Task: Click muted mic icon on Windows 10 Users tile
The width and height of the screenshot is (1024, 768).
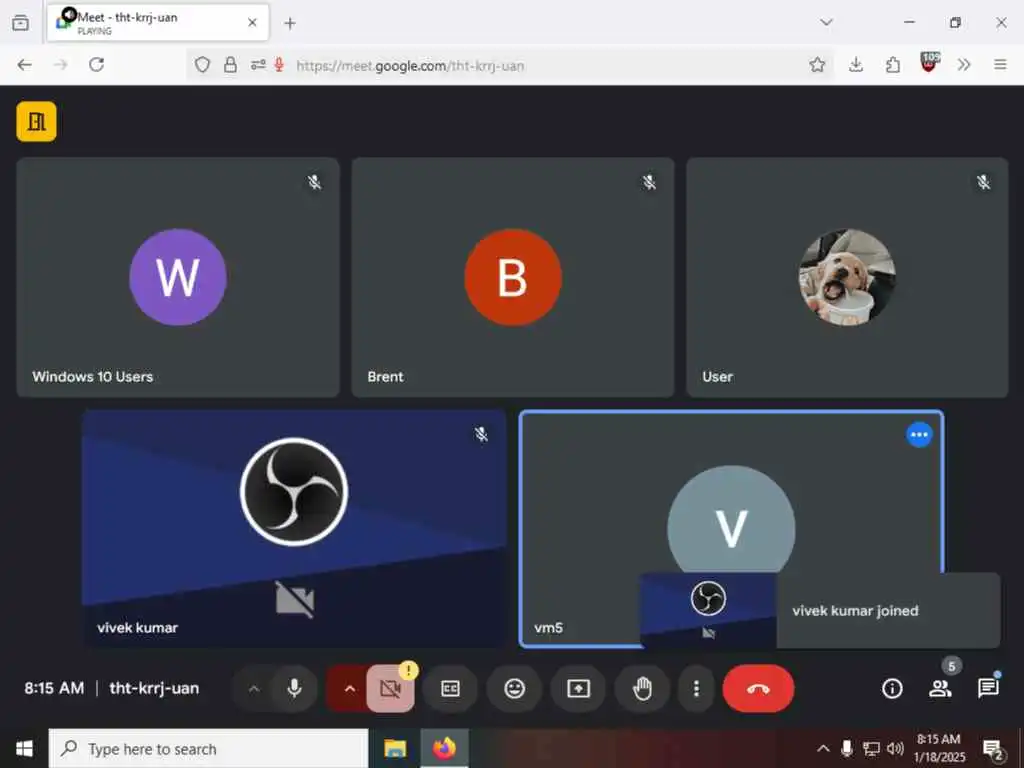Action: click(315, 182)
